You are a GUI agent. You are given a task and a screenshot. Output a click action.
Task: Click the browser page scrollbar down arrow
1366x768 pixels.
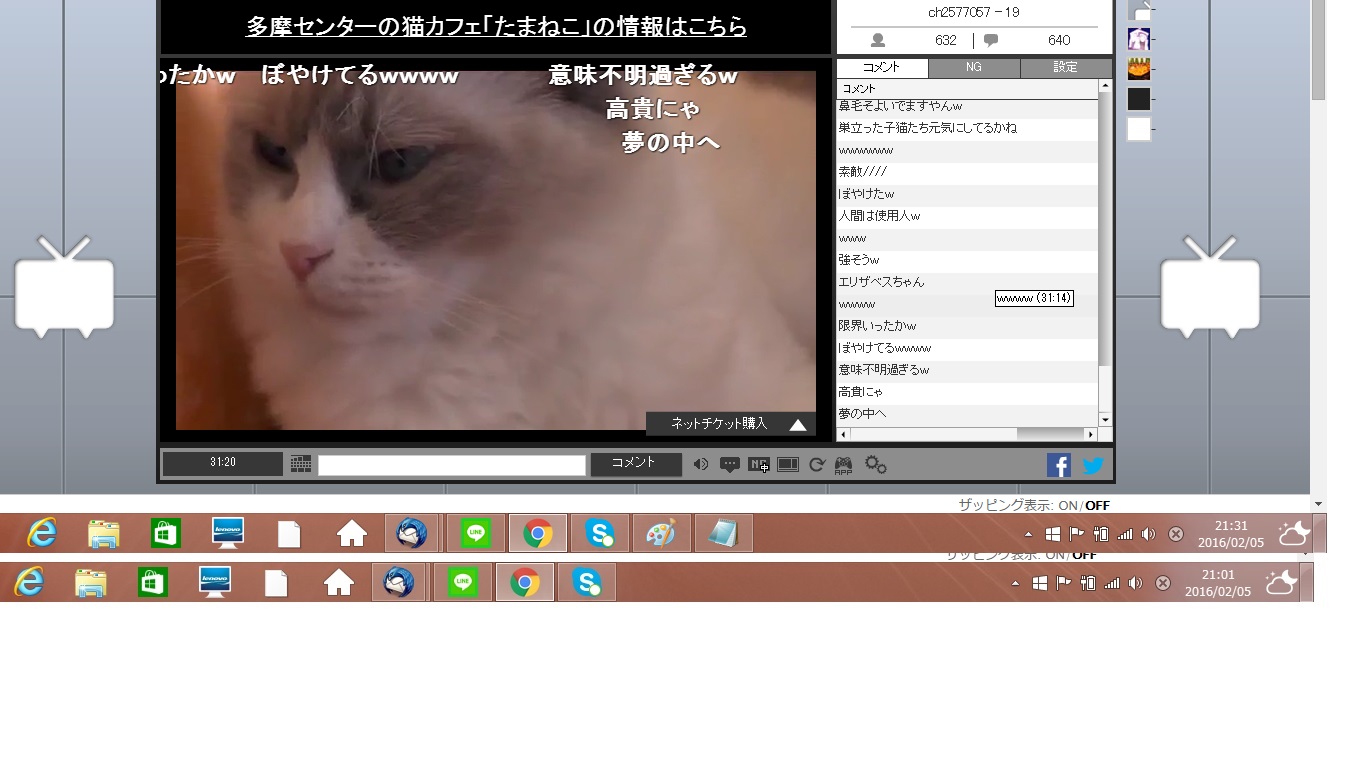pyautogui.click(x=1318, y=504)
